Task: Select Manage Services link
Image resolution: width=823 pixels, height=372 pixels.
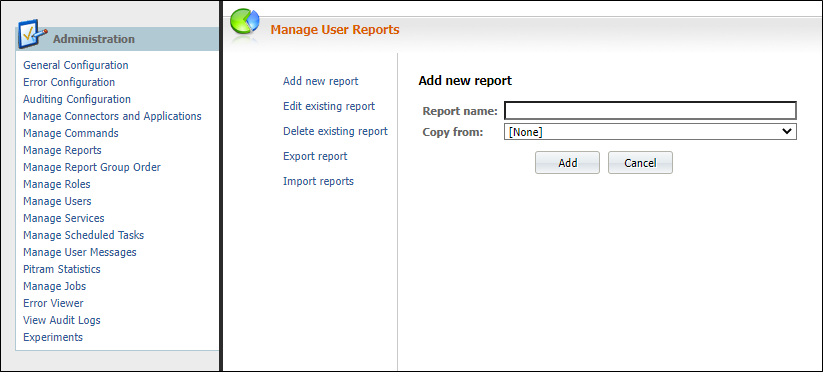Action: pyautogui.click(x=64, y=218)
